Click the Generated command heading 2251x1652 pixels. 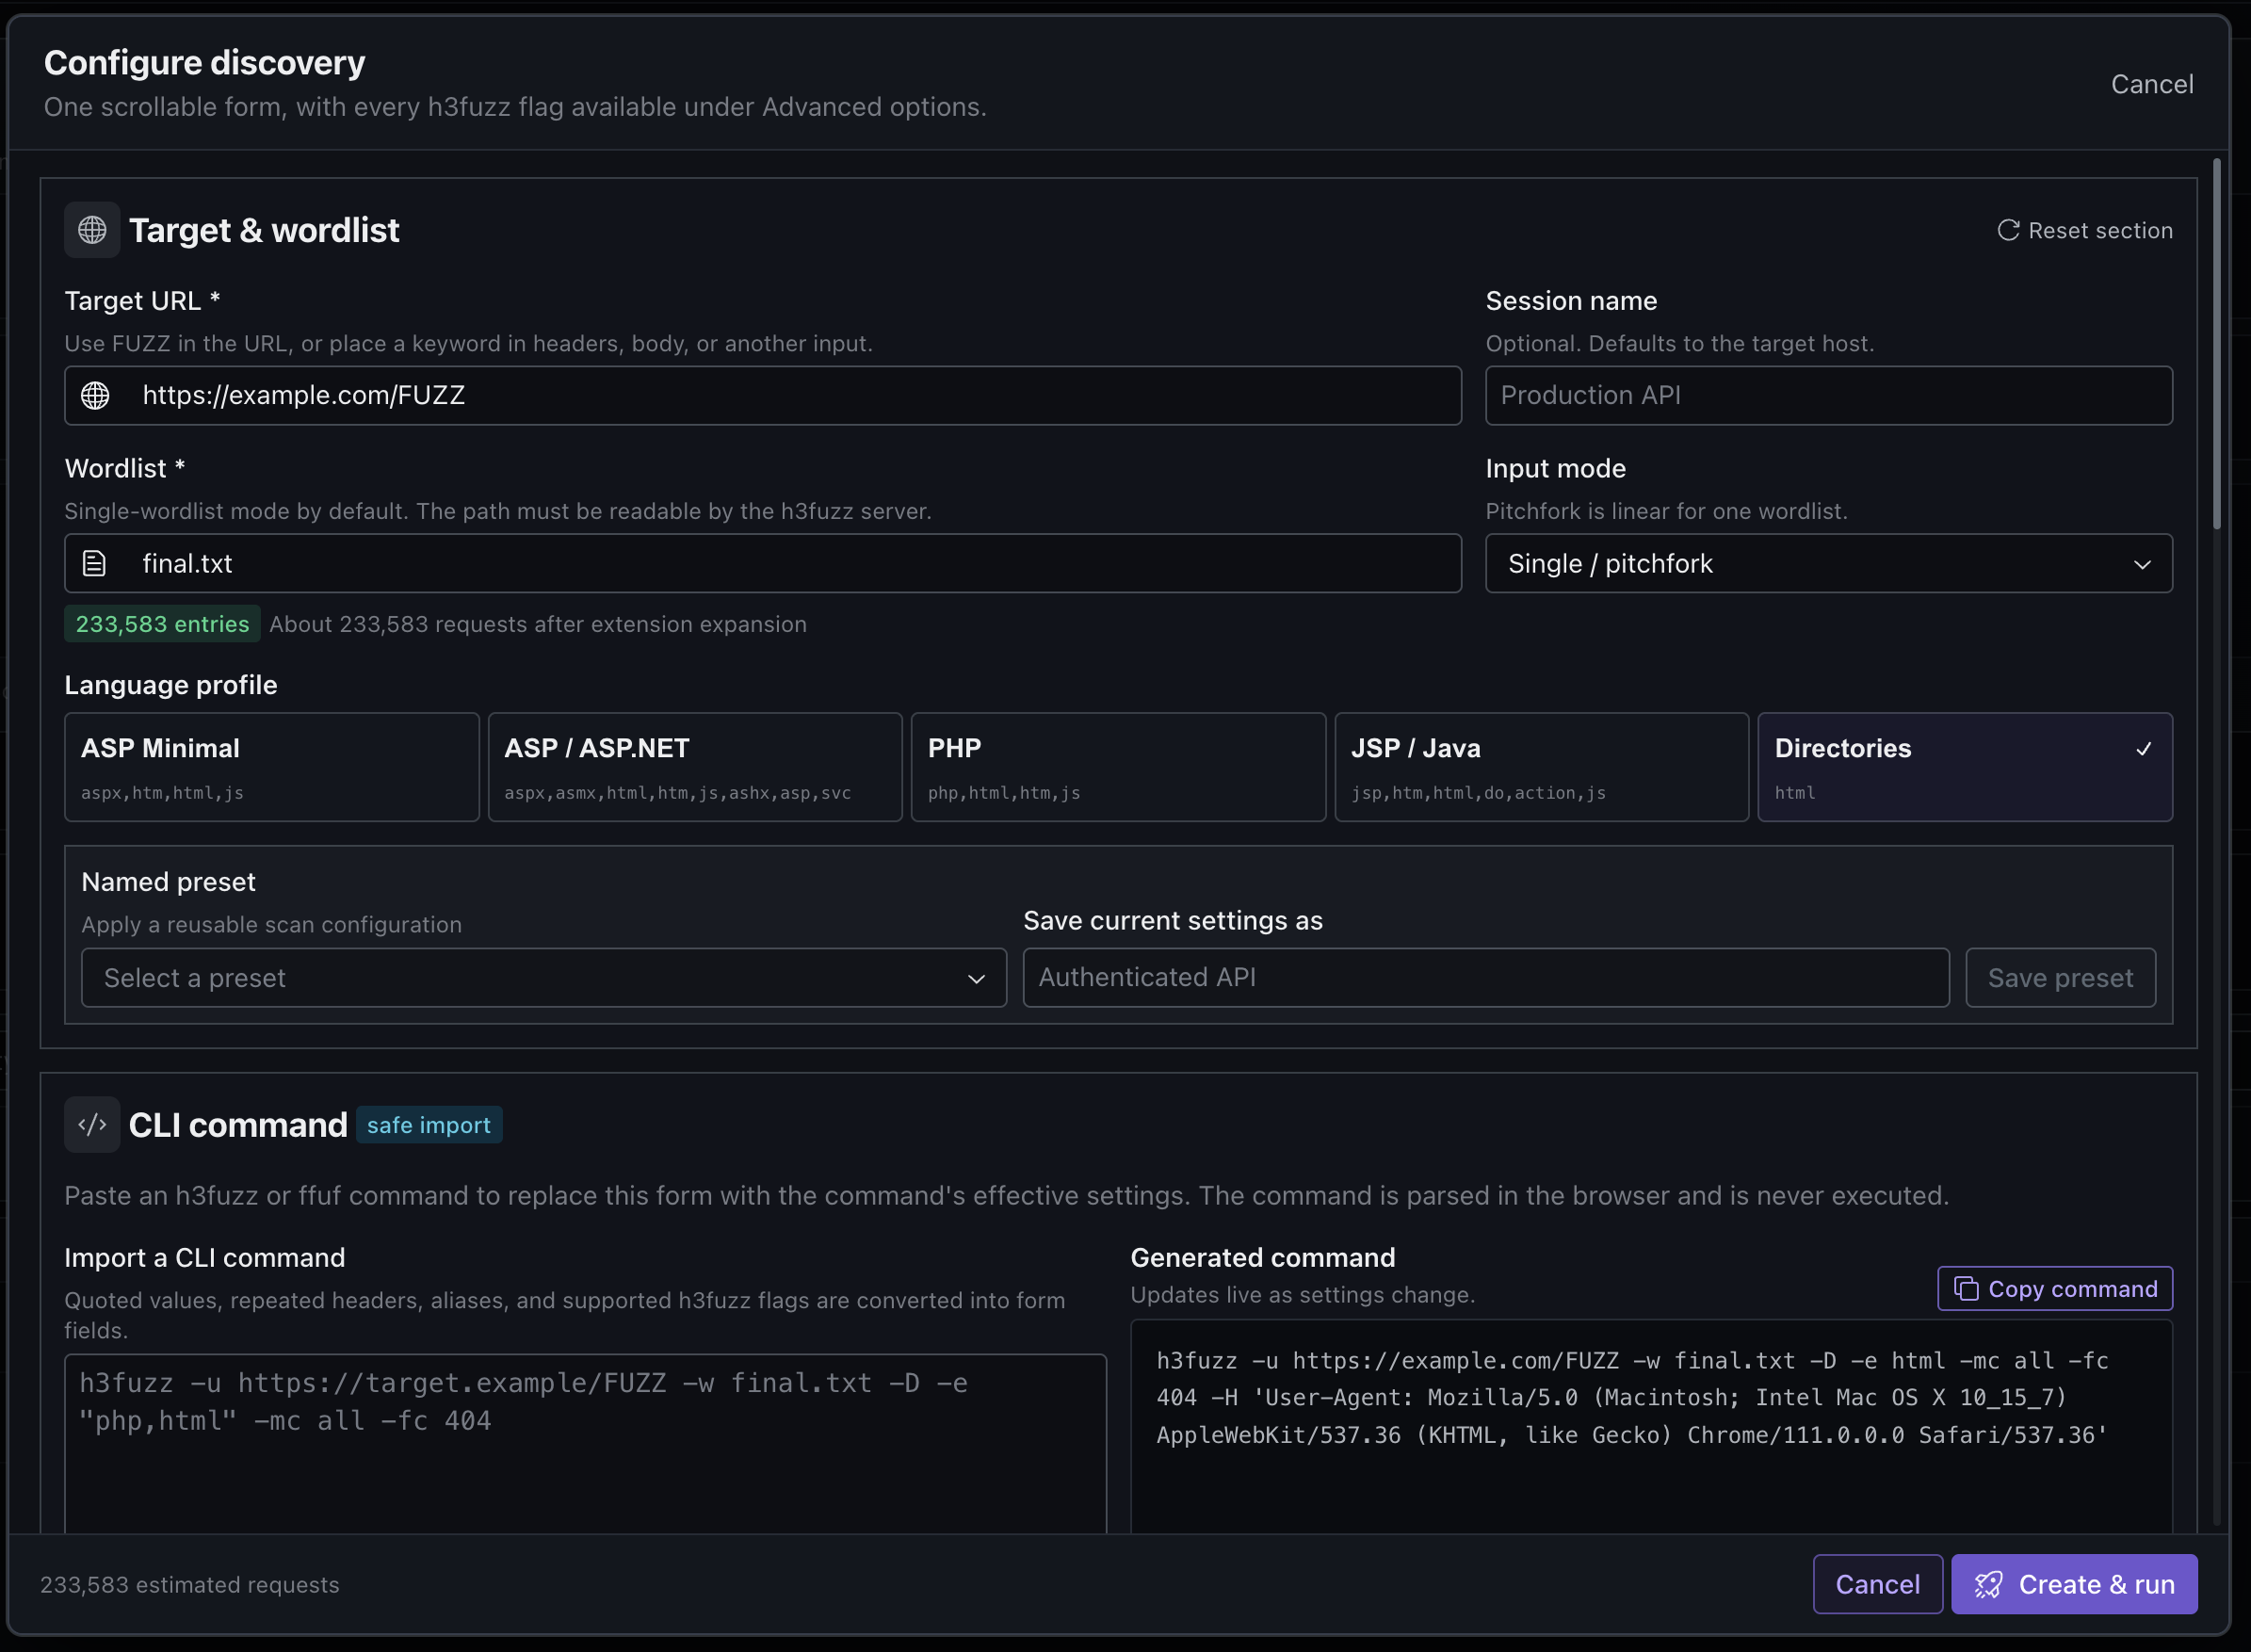pos(1262,1257)
